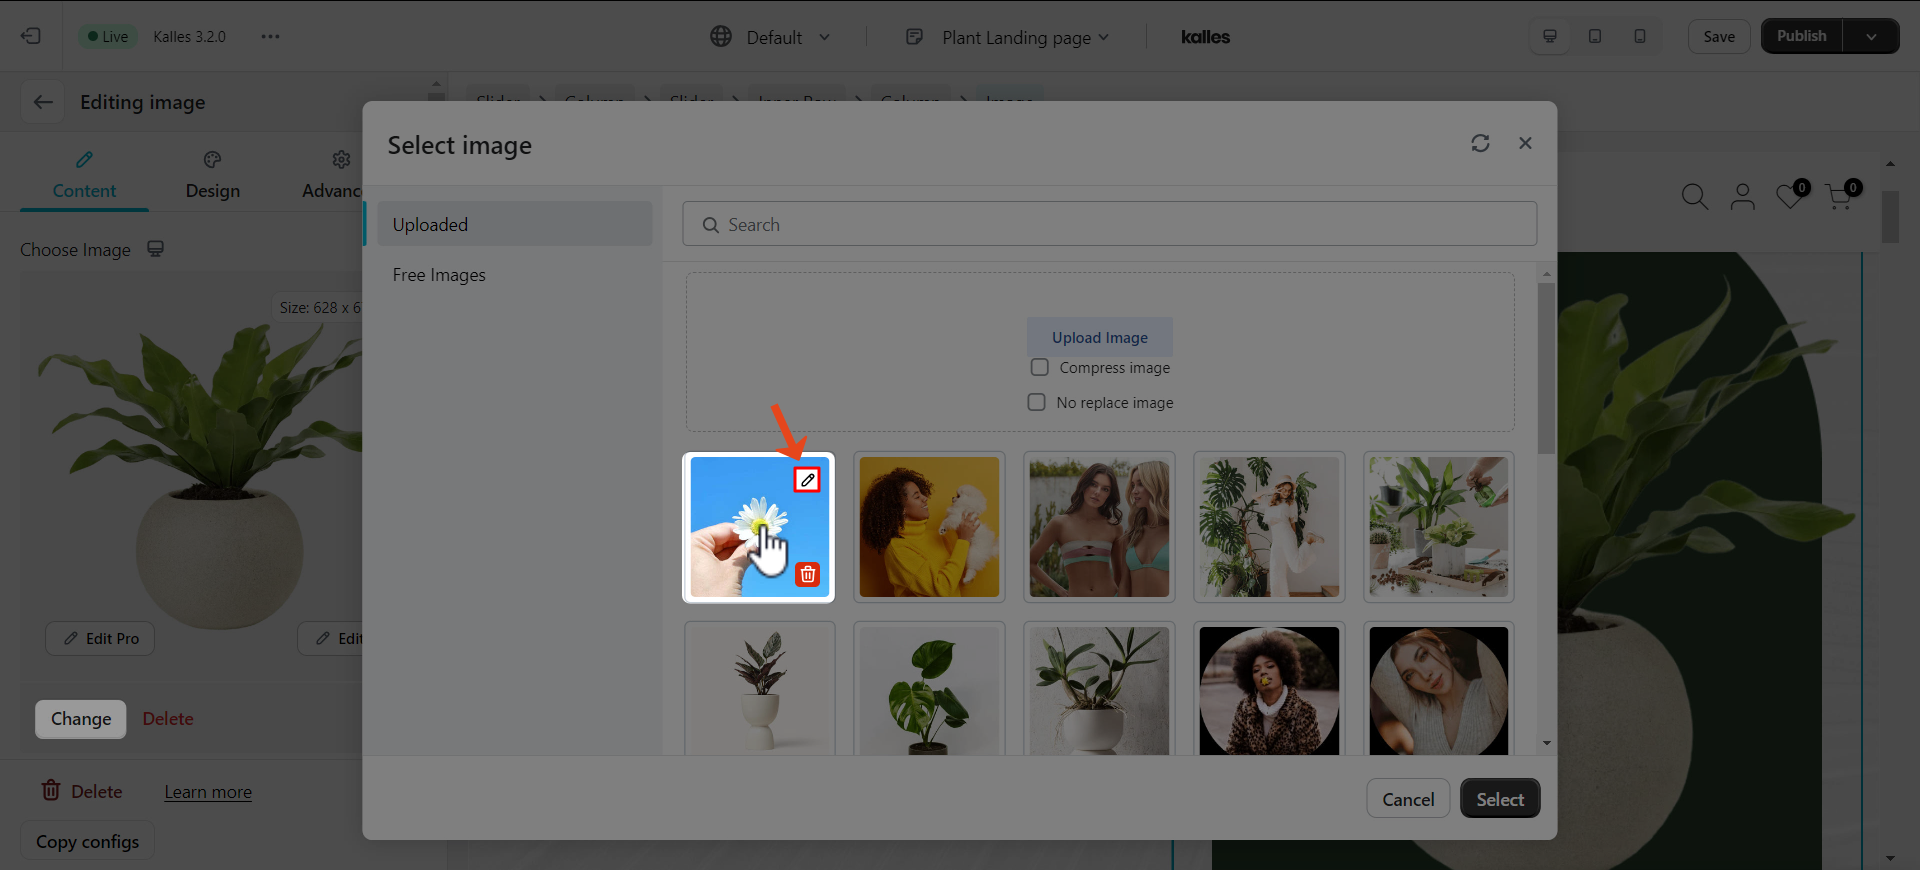This screenshot has height=870, width=1920.
Task: Select the woman in white with plants thumbnail
Action: tap(1269, 527)
